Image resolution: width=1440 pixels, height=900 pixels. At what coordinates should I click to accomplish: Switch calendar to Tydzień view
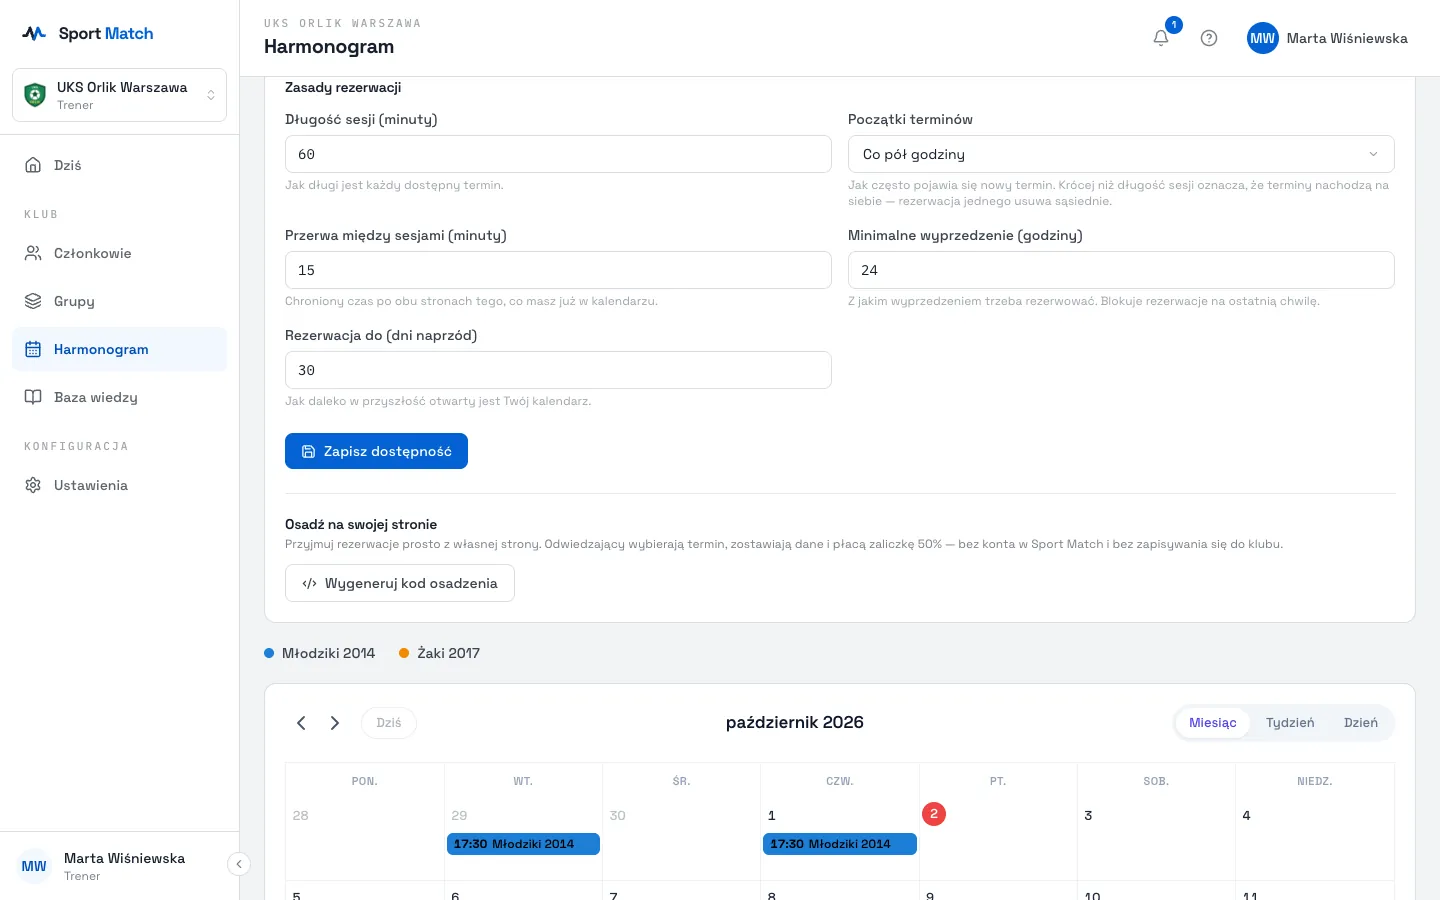(x=1290, y=723)
